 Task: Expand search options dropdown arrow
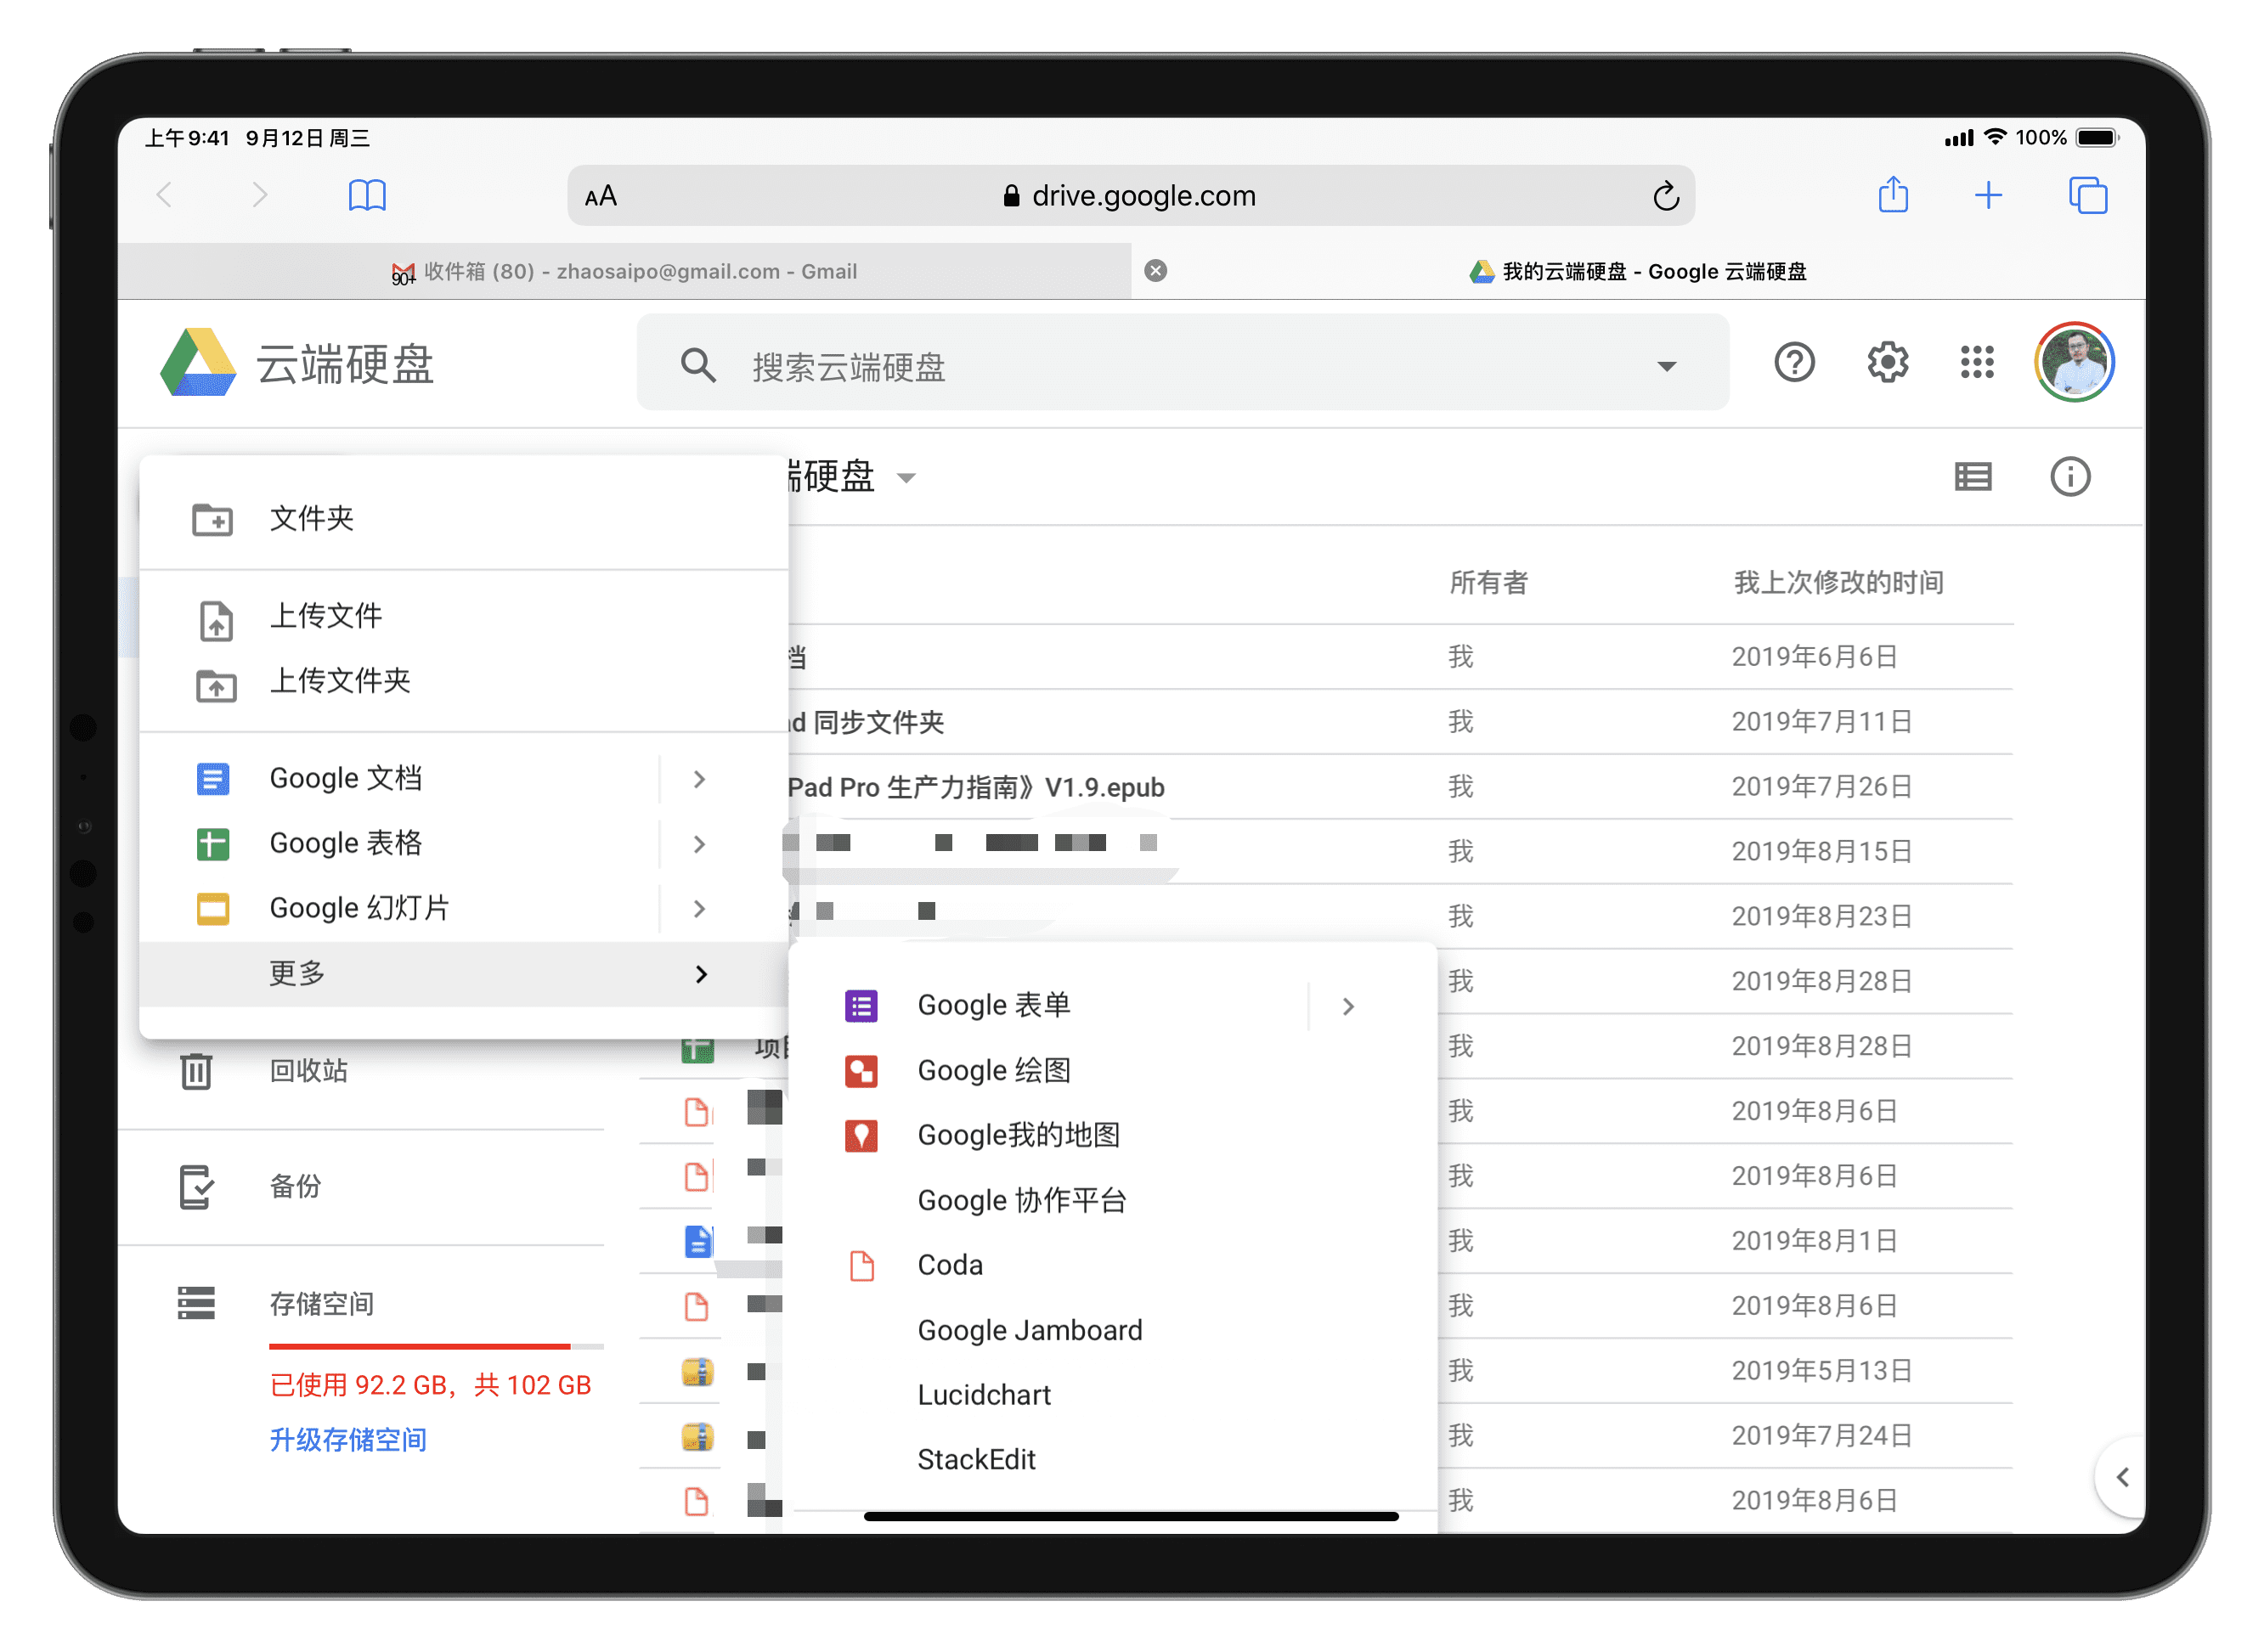coord(1666,366)
